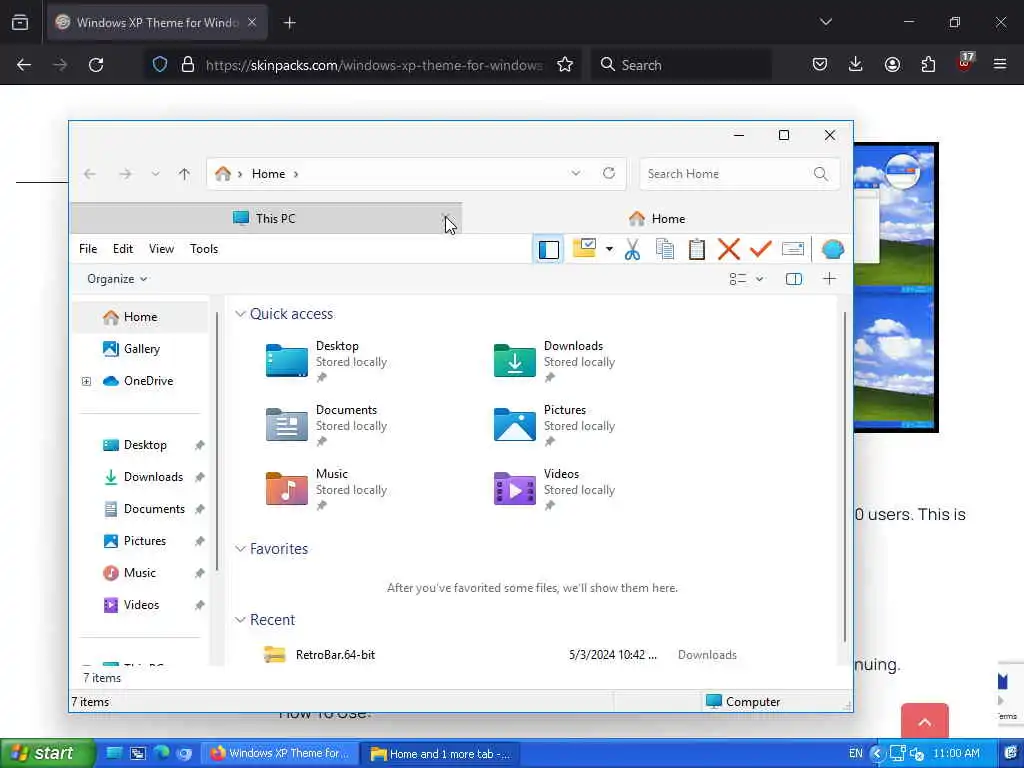Select the Videos folder in Quick access

tap(555, 488)
